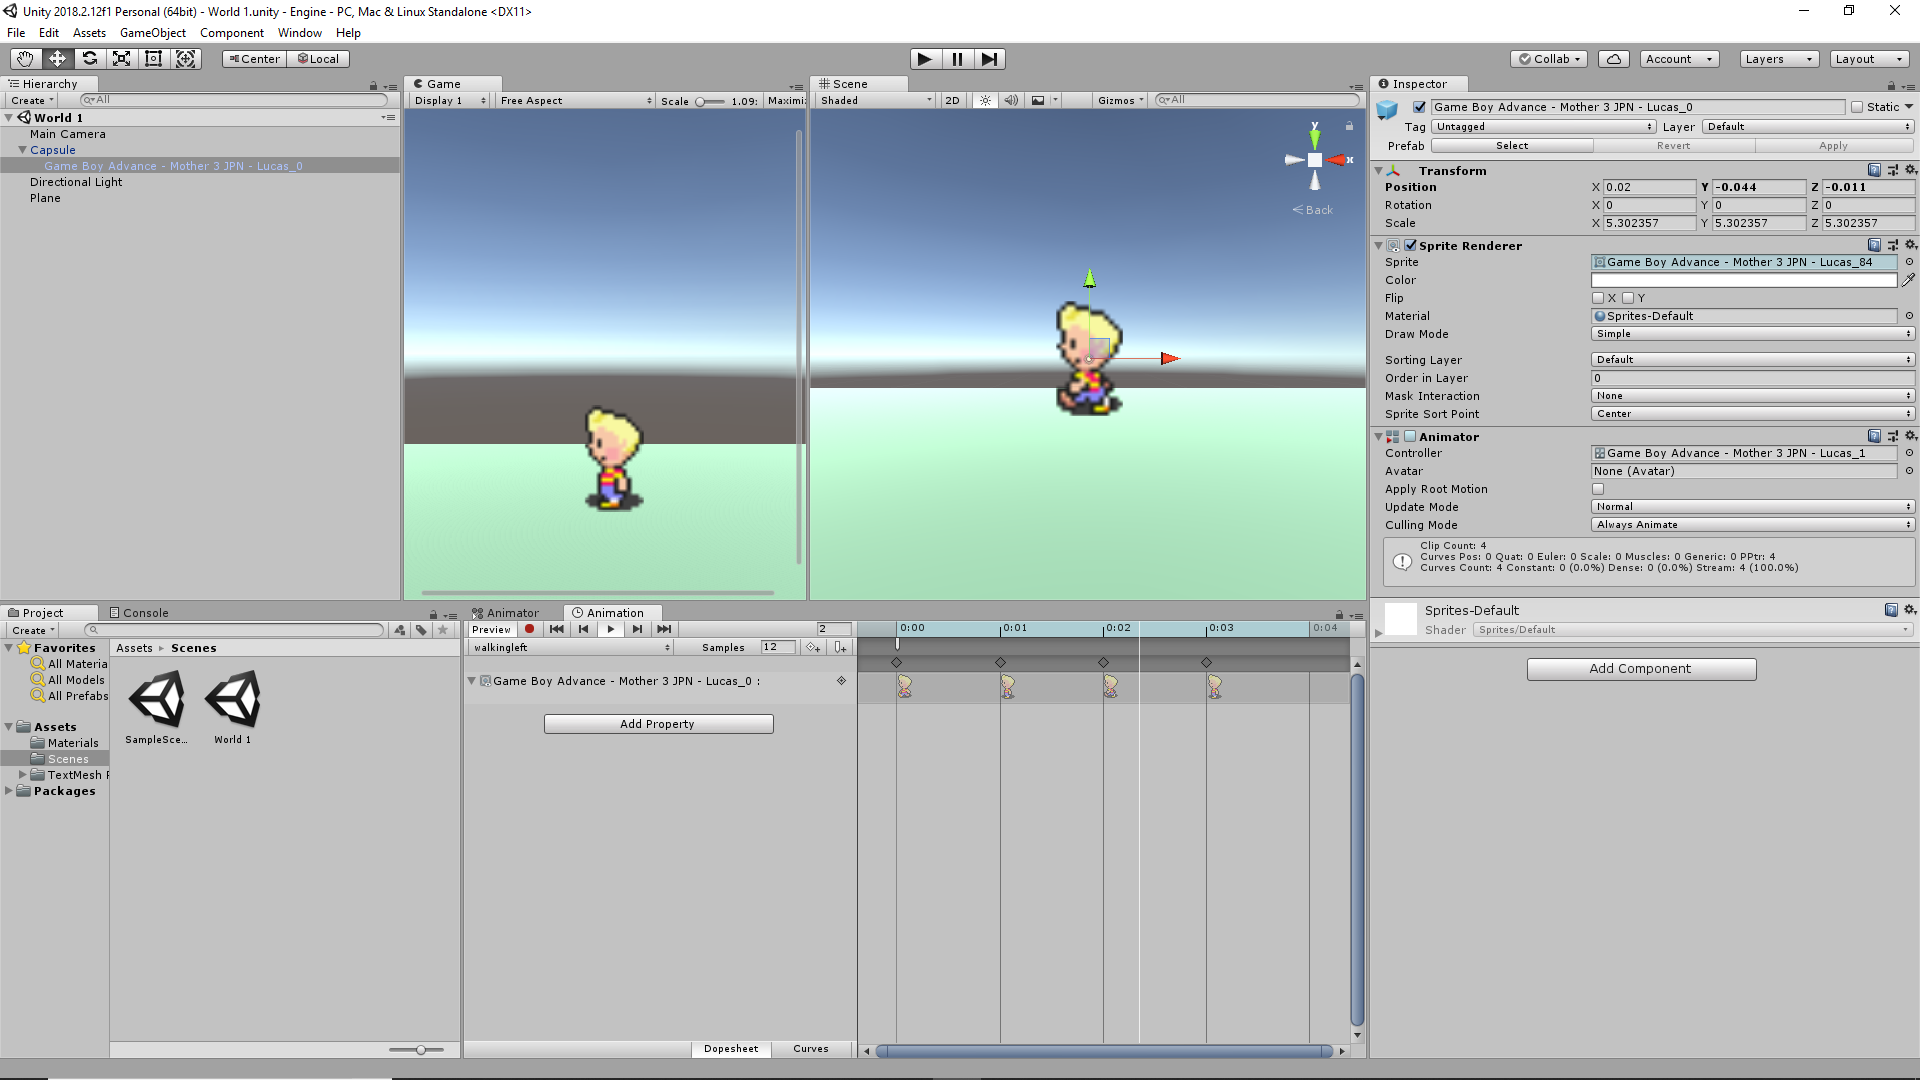Collapse the Capsule hierarchy item
The width and height of the screenshot is (1920, 1080).
22,150
